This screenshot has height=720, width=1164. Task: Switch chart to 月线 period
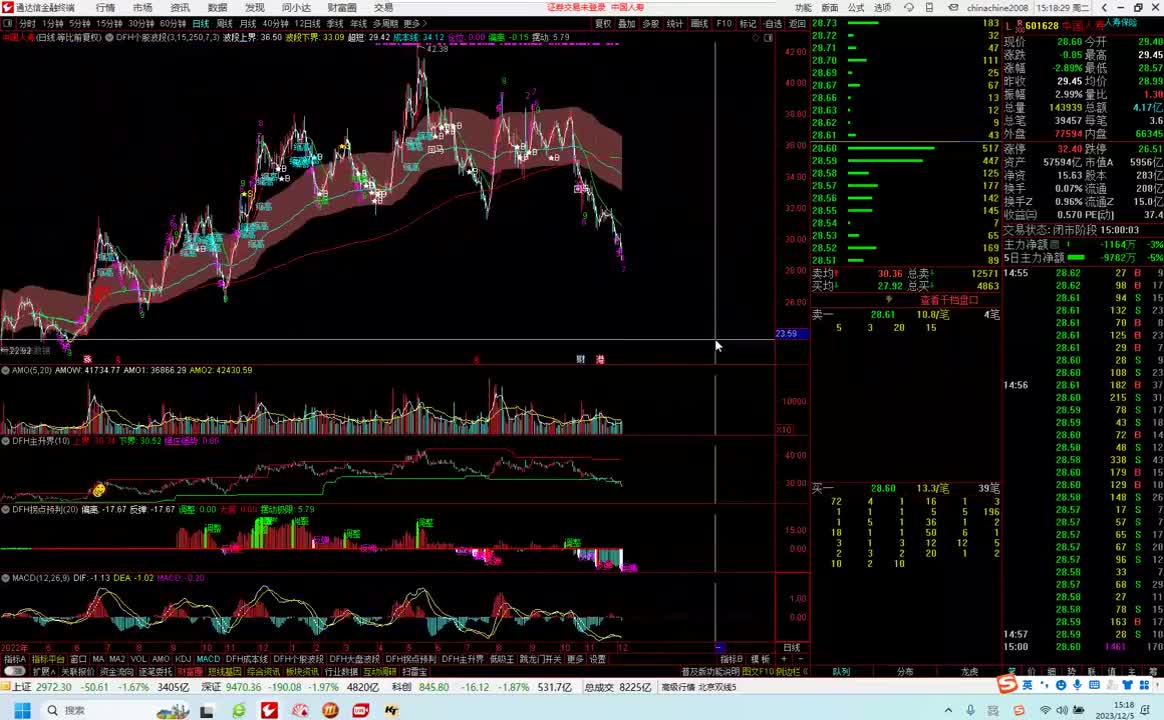click(247, 24)
